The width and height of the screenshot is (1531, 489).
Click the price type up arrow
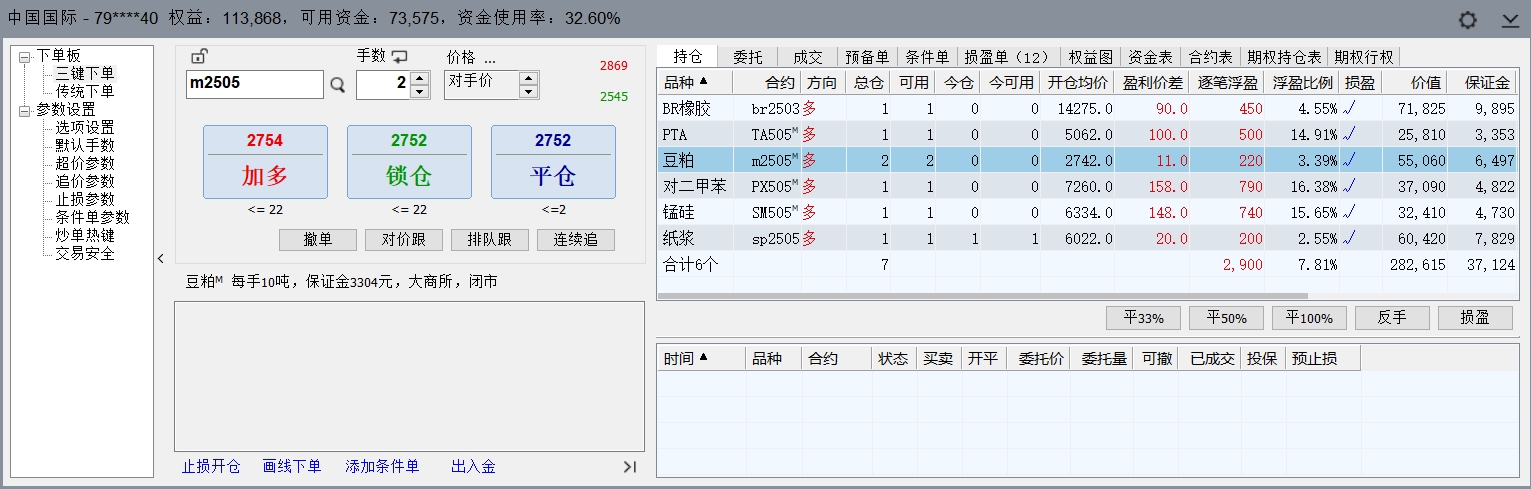(529, 78)
